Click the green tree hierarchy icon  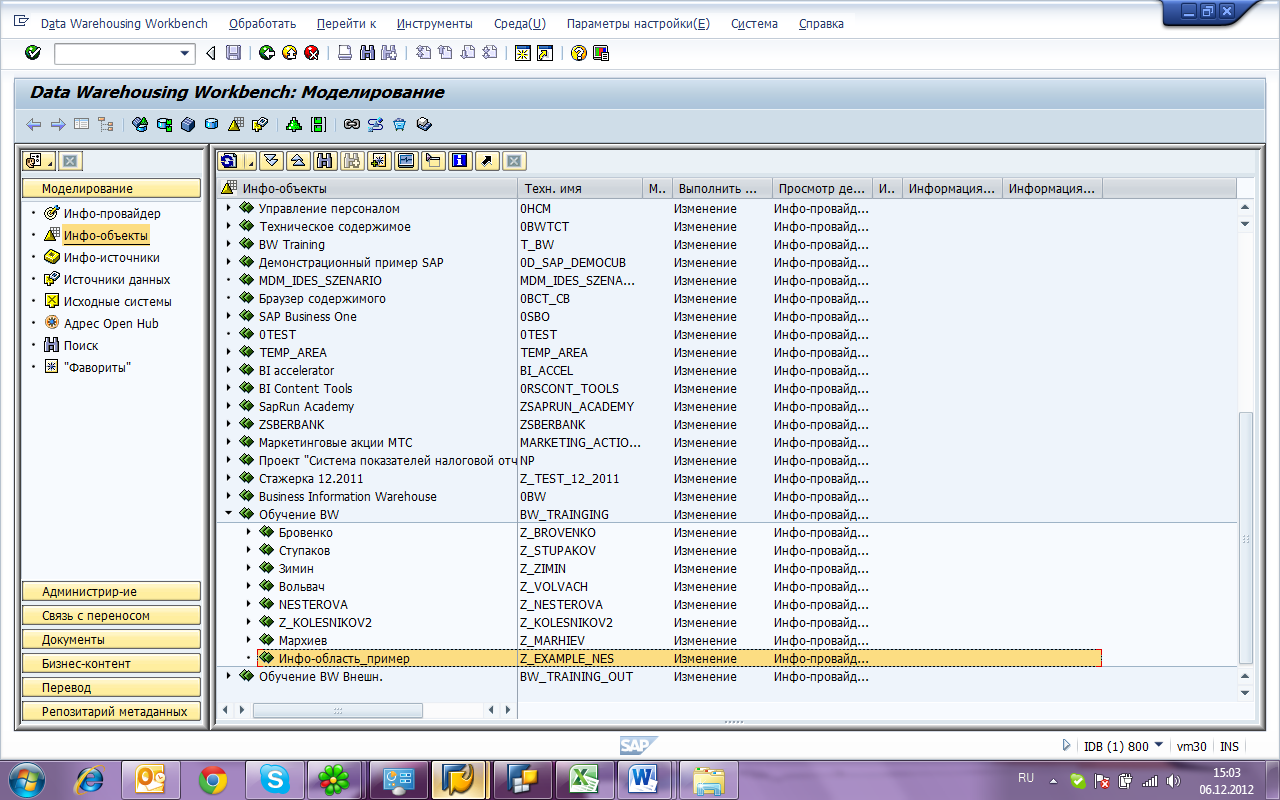293,125
